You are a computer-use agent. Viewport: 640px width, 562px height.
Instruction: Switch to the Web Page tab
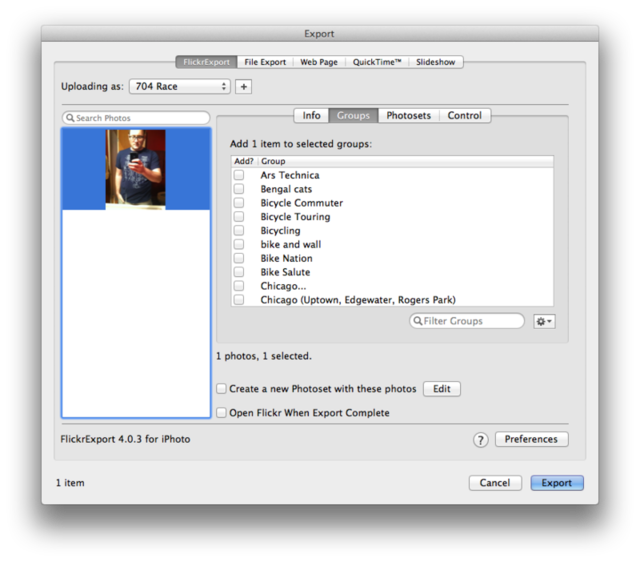click(x=319, y=62)
